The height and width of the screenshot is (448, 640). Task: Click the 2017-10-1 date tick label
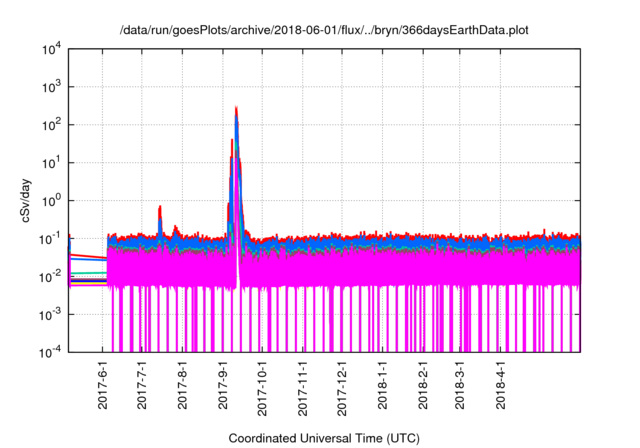coord(262,388)
